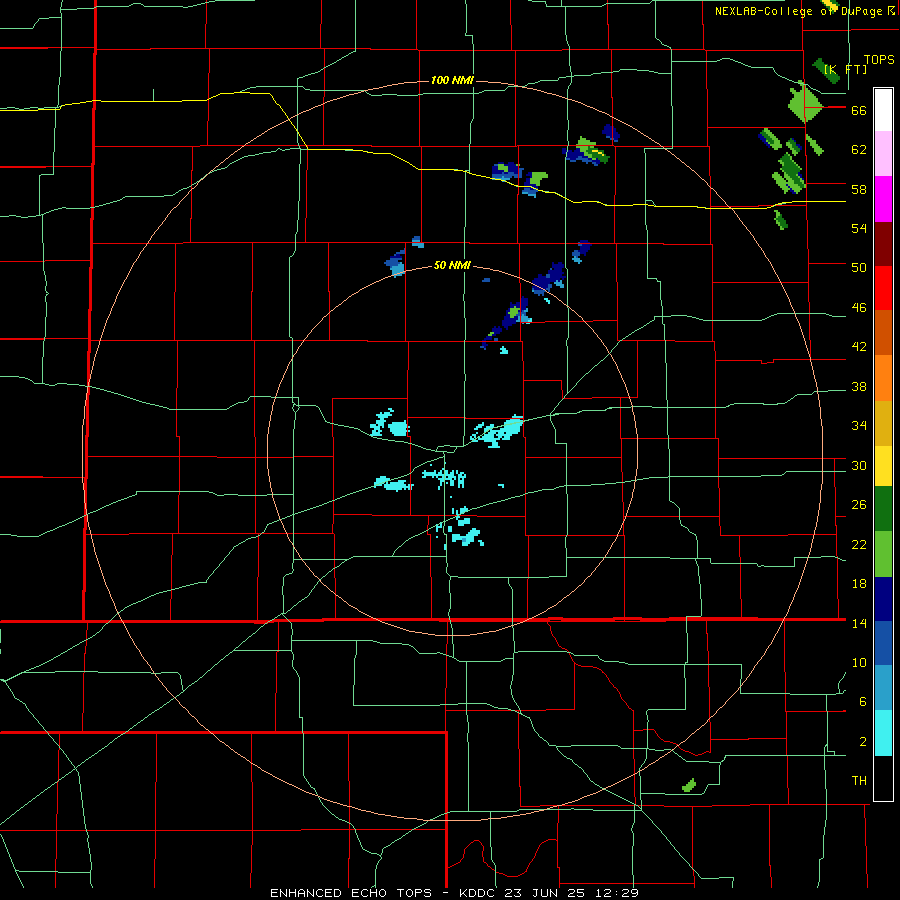The height and width of the screenshot is (900, 900).
Task: Select legend value 18
Action: tap(859, 584)
